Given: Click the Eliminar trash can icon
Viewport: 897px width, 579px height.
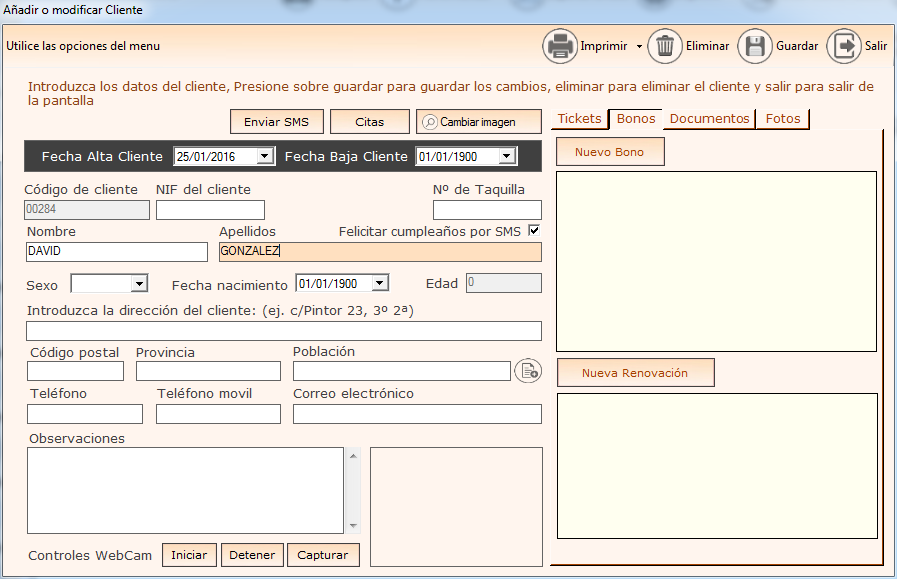Looking at the screenshot, I should [x=665, y=46].
